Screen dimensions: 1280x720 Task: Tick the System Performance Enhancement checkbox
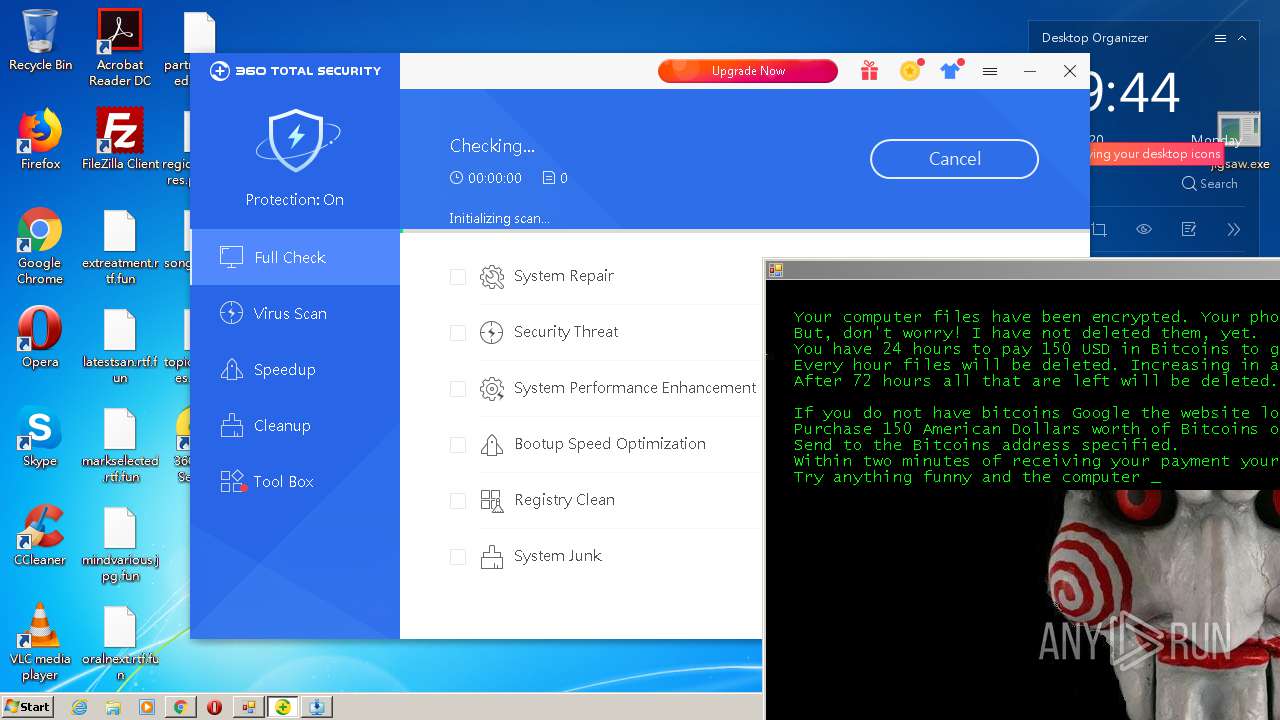[x=458, y=389]
